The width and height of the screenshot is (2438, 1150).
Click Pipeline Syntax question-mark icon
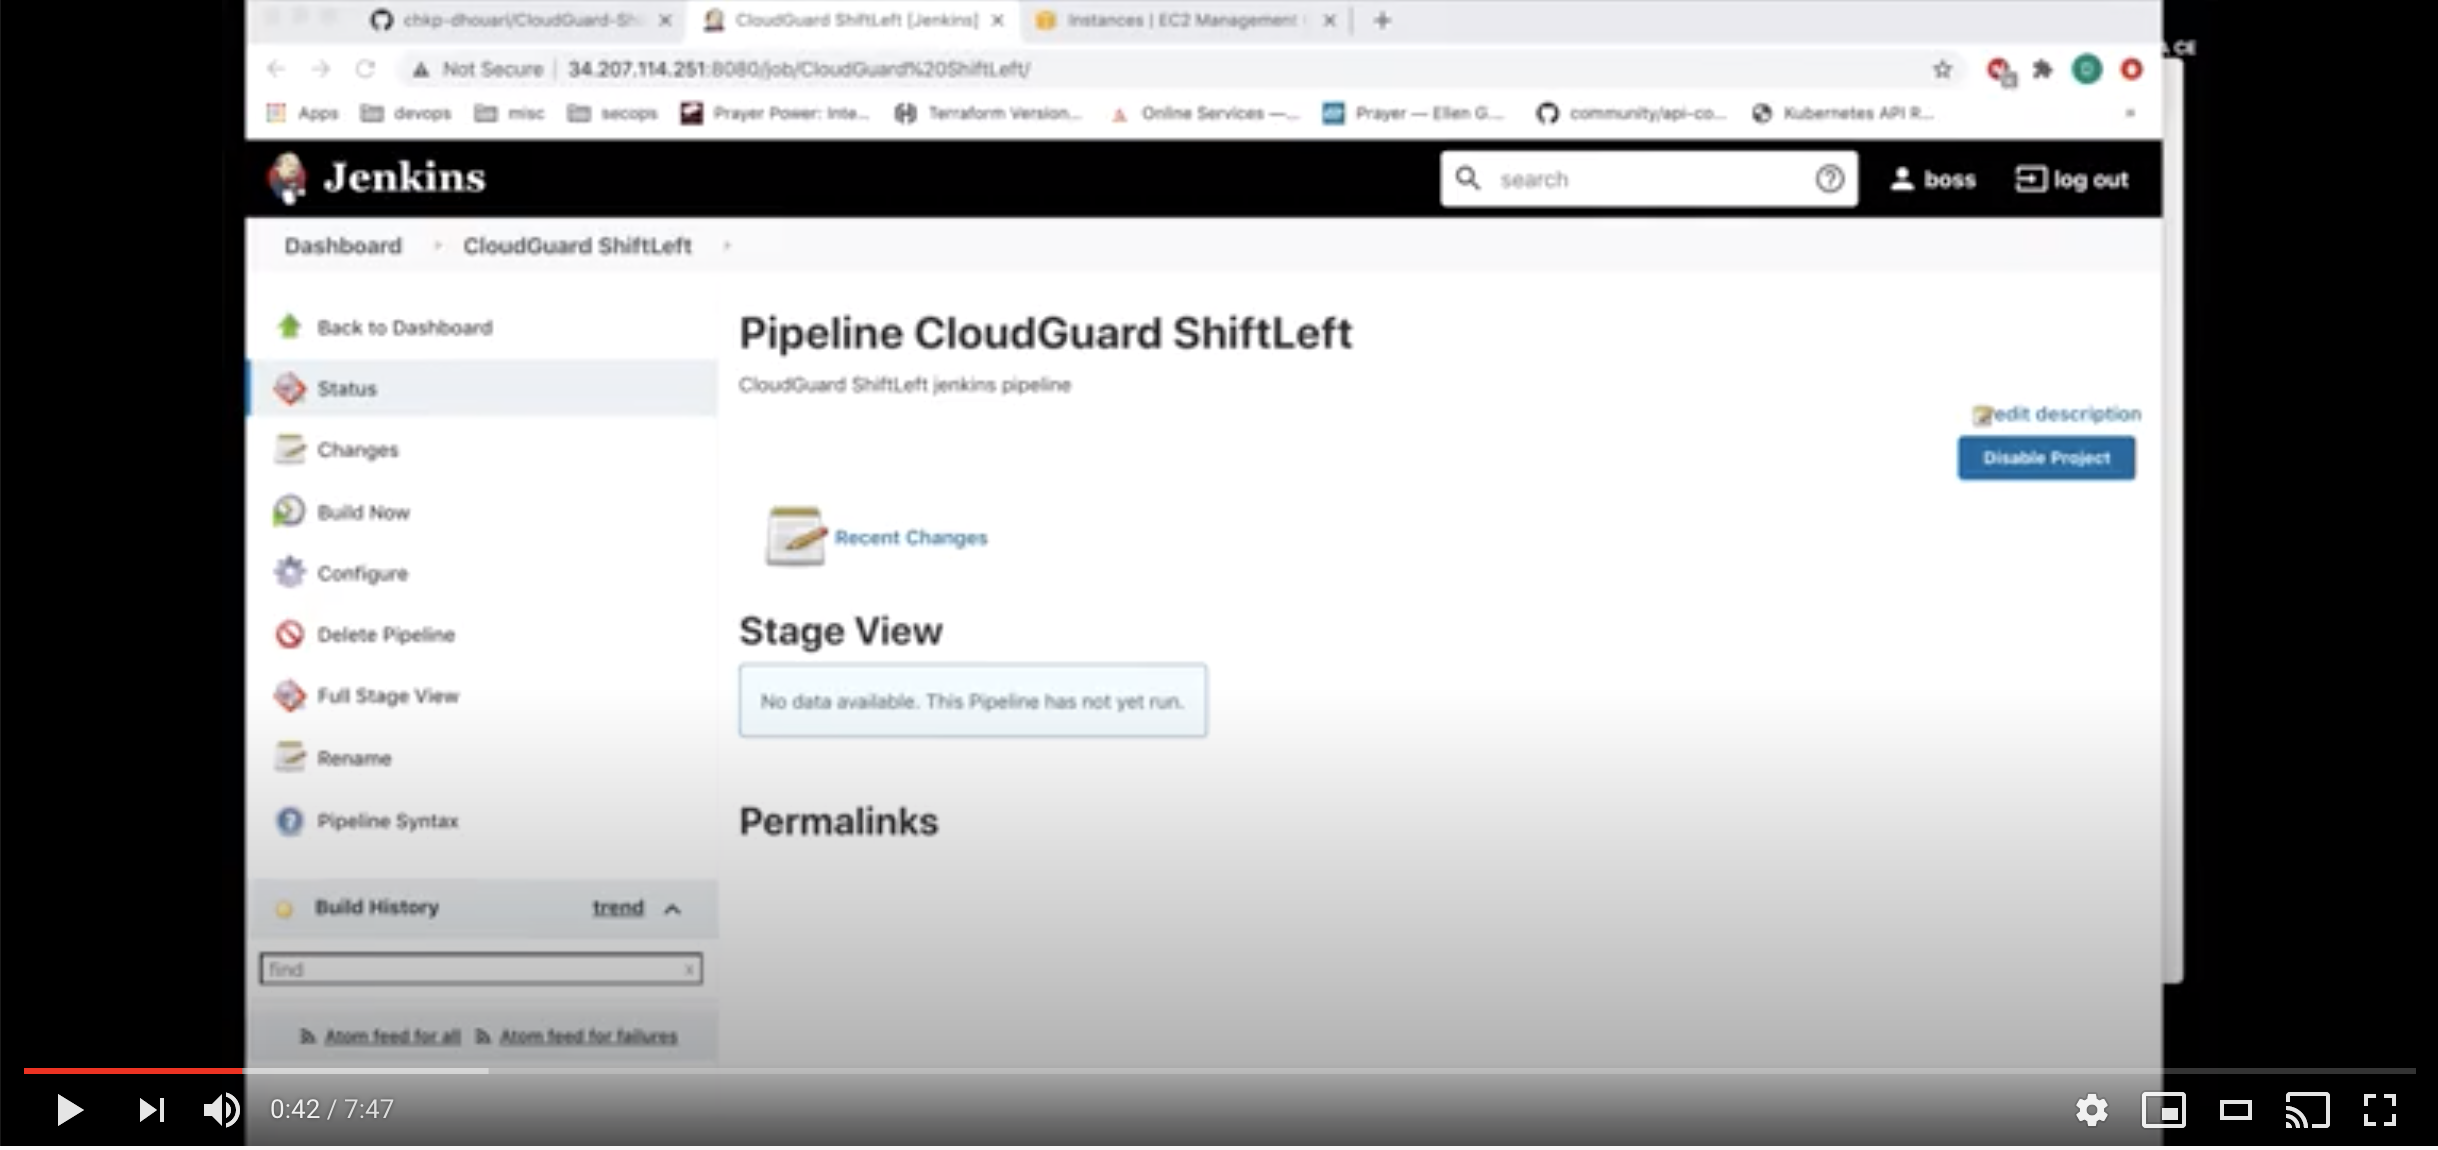pyautogui.click(x=289, y=821)
